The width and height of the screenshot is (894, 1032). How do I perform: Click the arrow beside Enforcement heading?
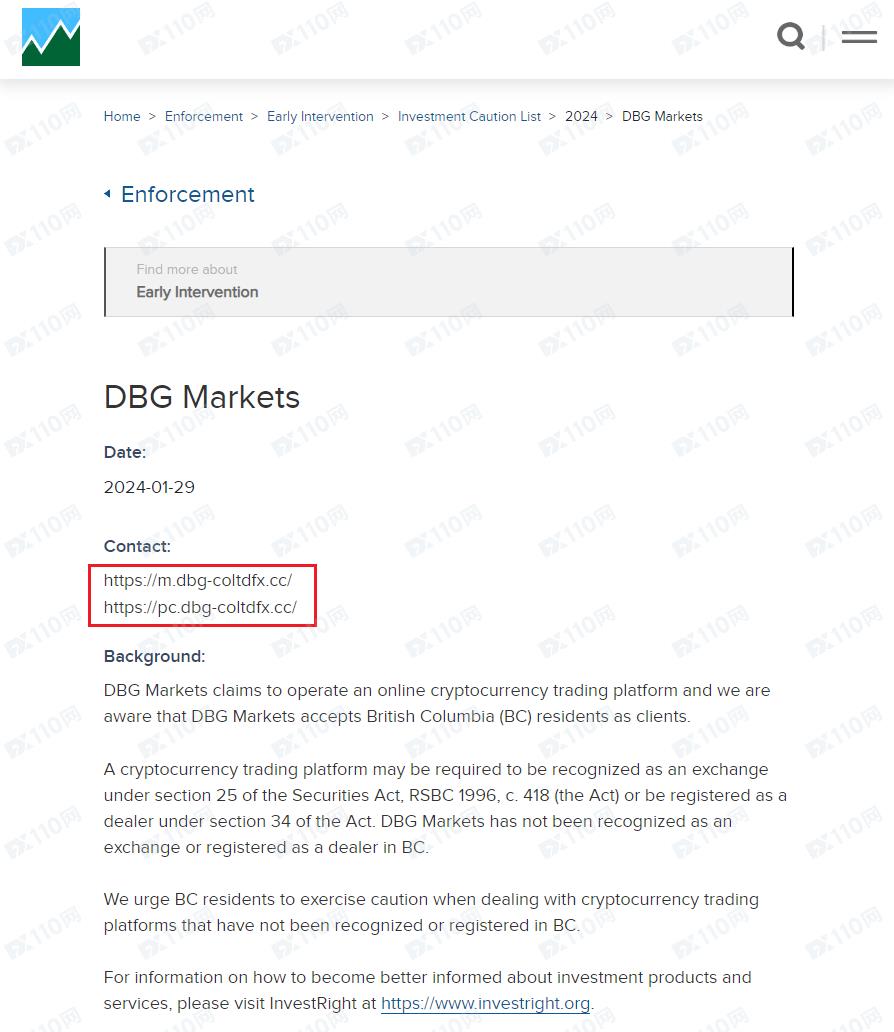point(107,194)
